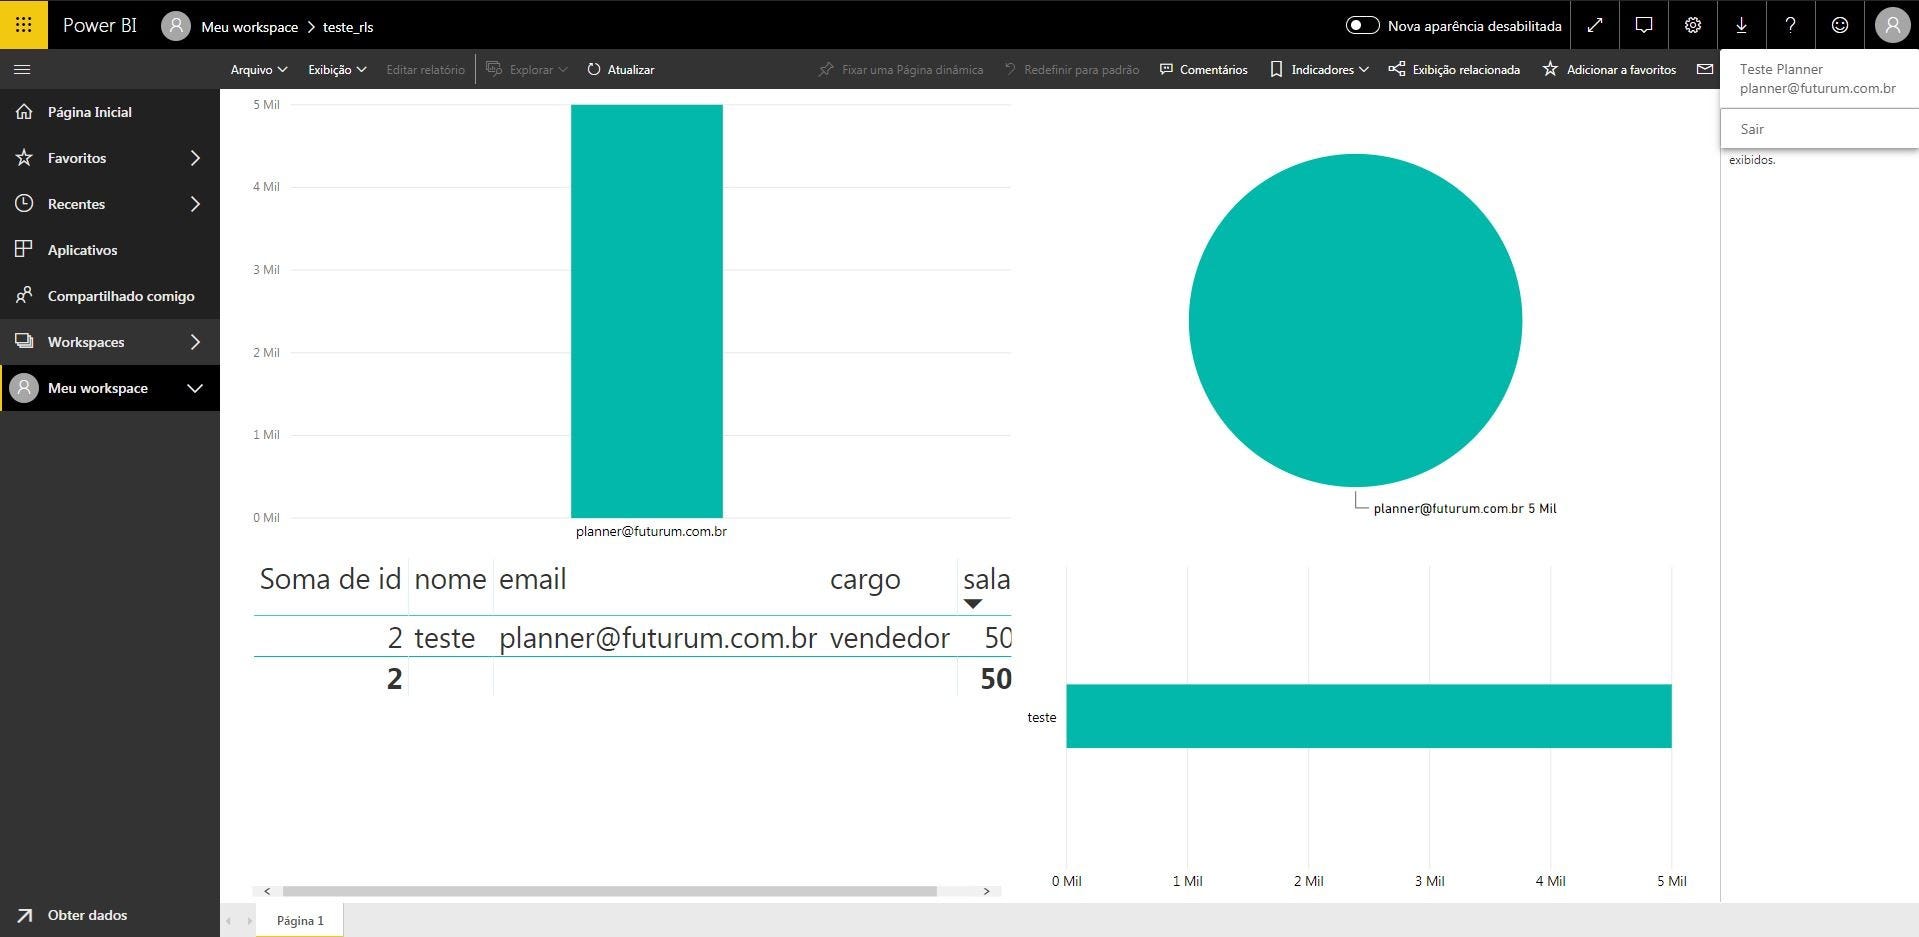
Task: Click Adicionar a favoritos star
Action: 1610,69
